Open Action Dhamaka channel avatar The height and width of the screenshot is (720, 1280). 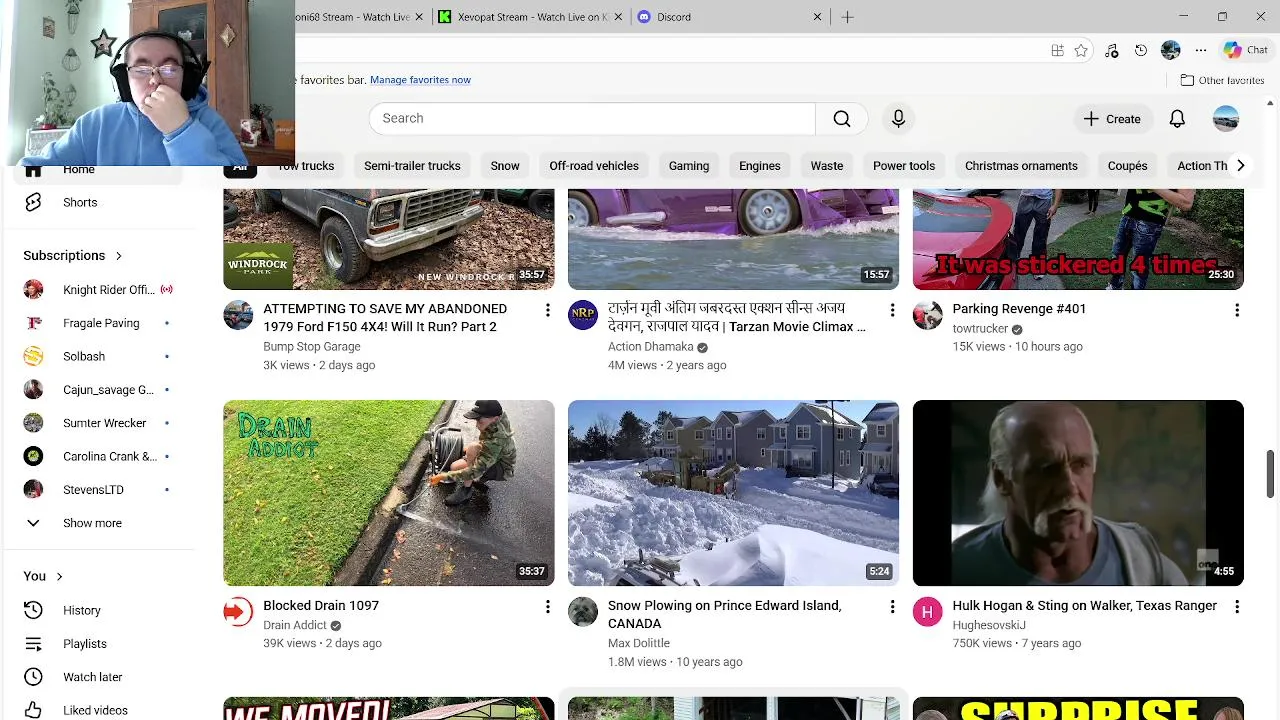point(583,315)
